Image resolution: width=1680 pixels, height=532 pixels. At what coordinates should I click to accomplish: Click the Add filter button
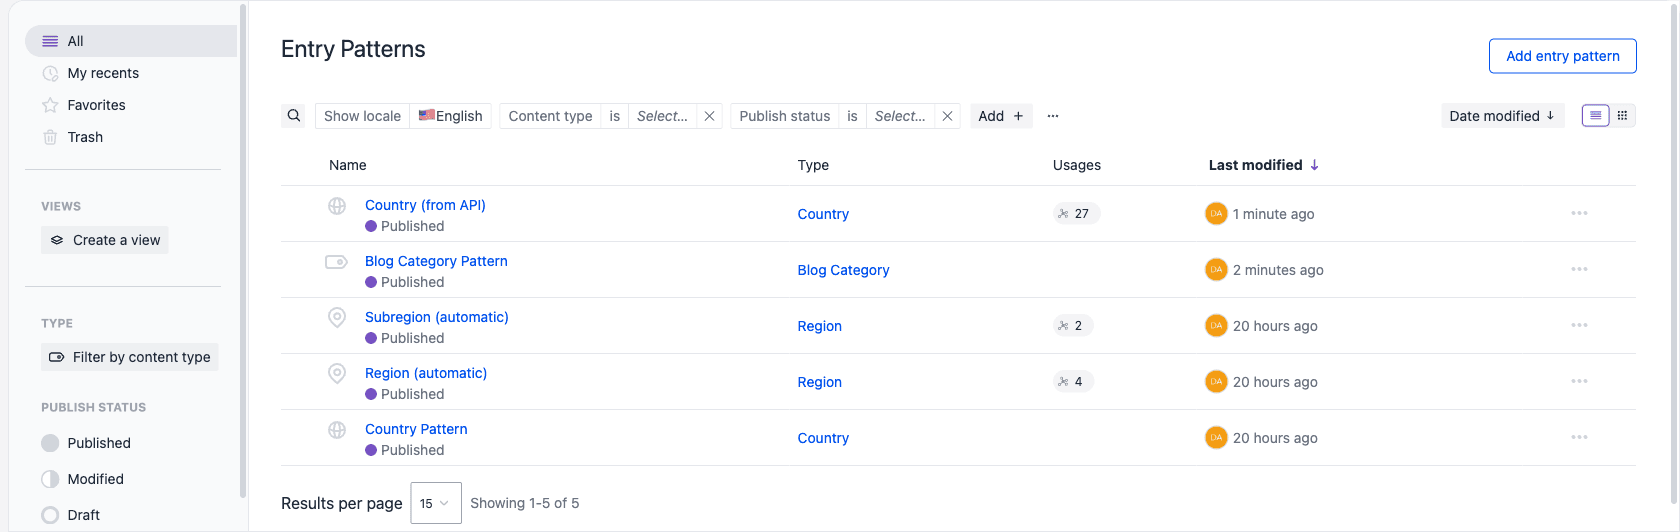1001,116
